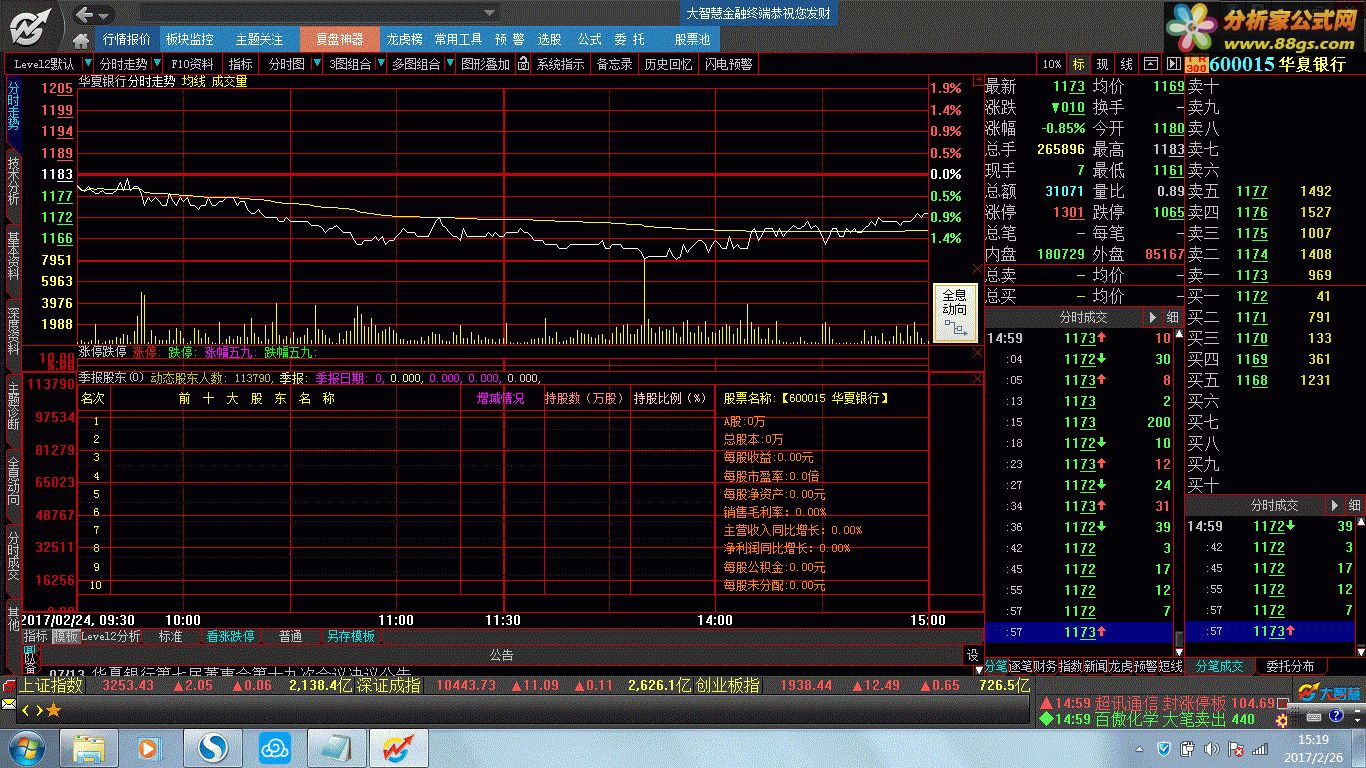Click the left arrow on bottom ticker bar
The image size is (1366, 768).
coord(26,710)
